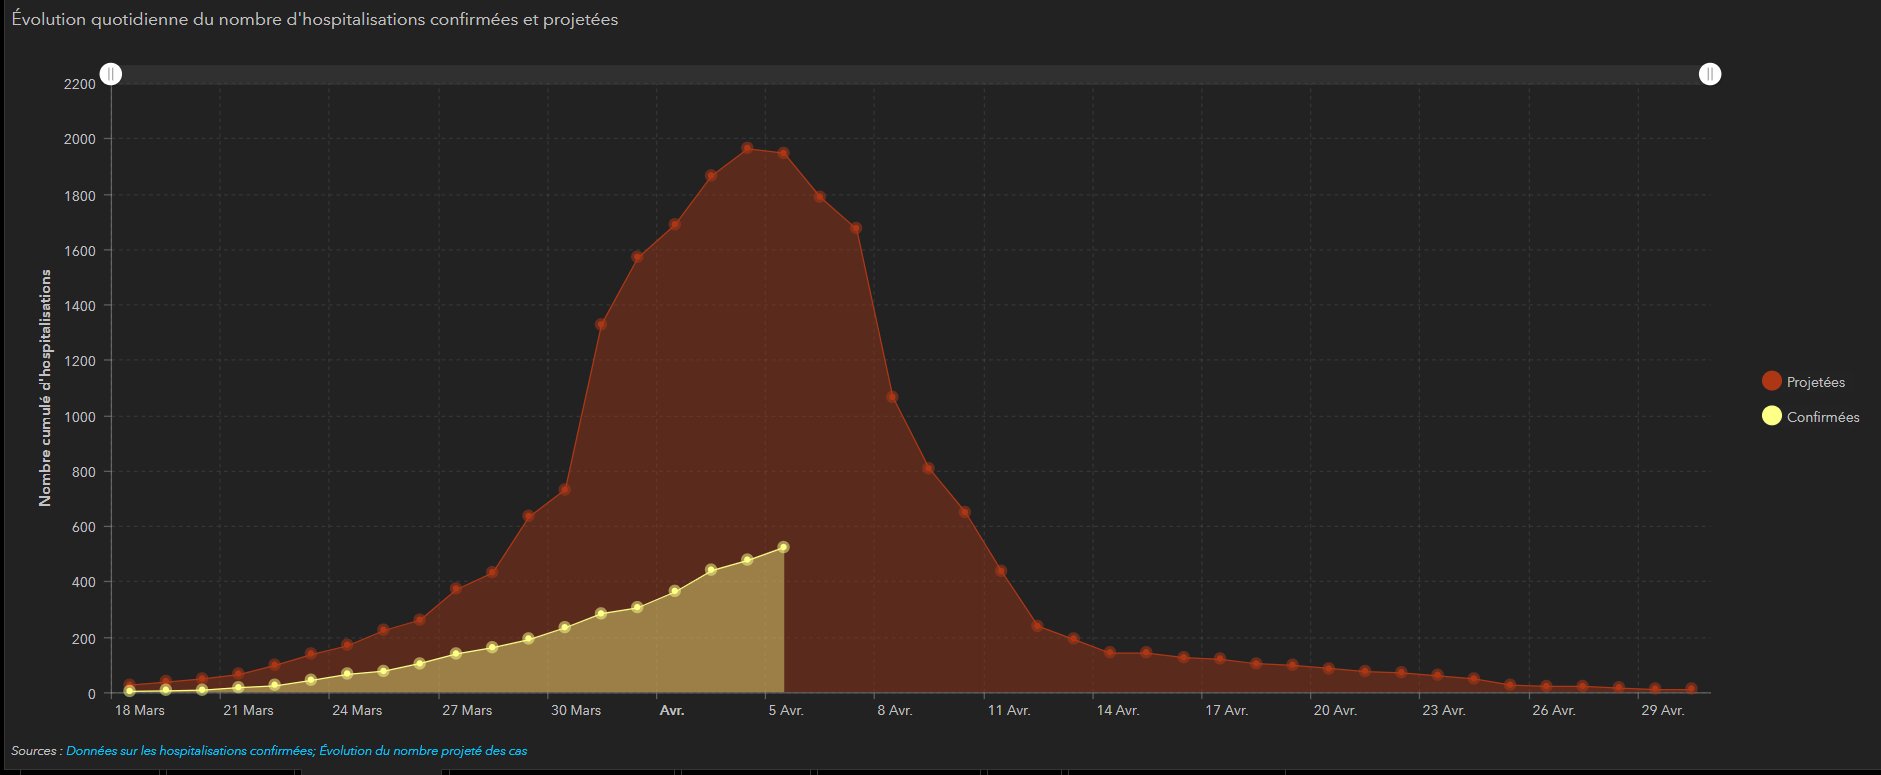Click the projected point above 11 Avr.
1881x775 pixels.
tap(1001, 571)
